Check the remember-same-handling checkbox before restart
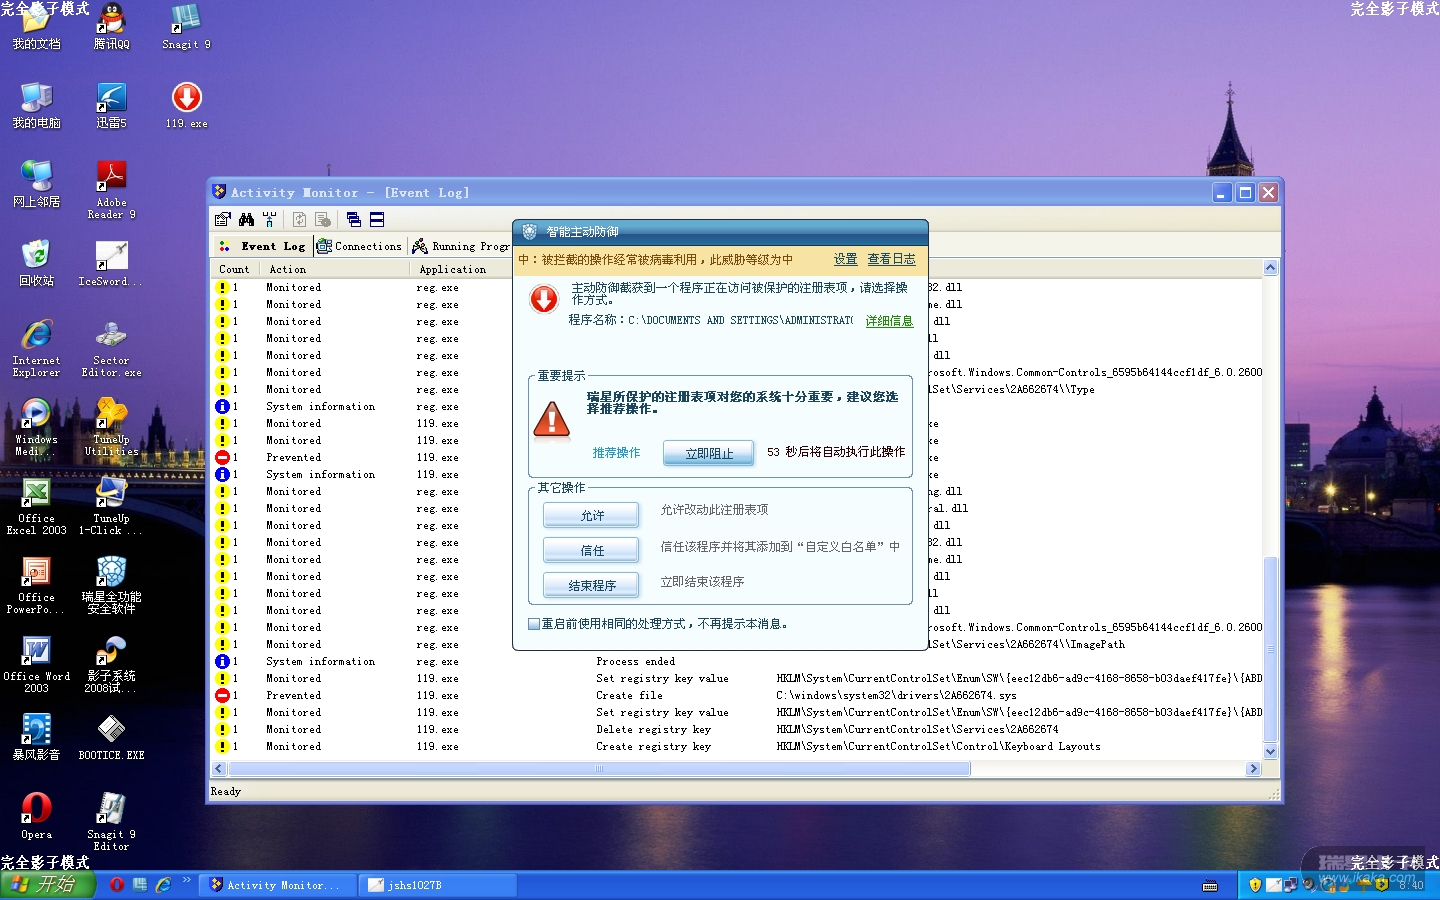The height and width of the screenshot is (900, 1440). pos(534,624)
